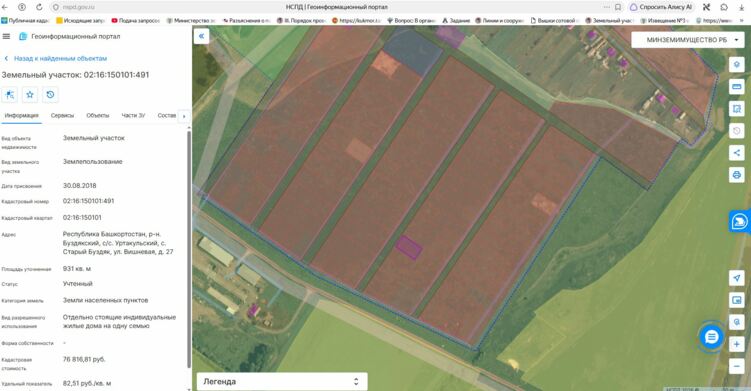
Task: Click the date value 30.08.2018
Action: [80, 185]
